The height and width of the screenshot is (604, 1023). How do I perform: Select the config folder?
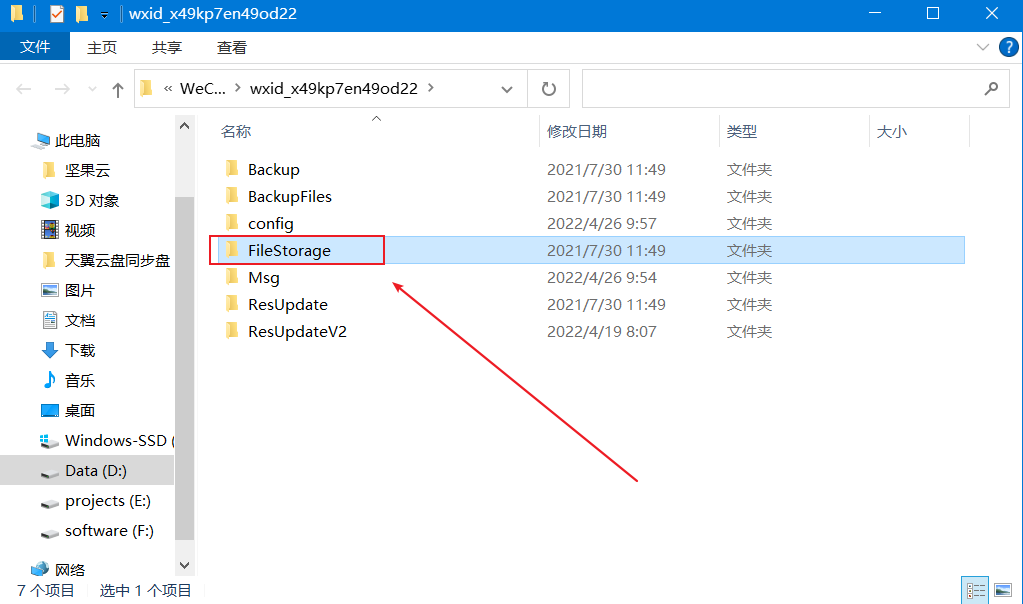pyautogui.click(x=271, y=224)
